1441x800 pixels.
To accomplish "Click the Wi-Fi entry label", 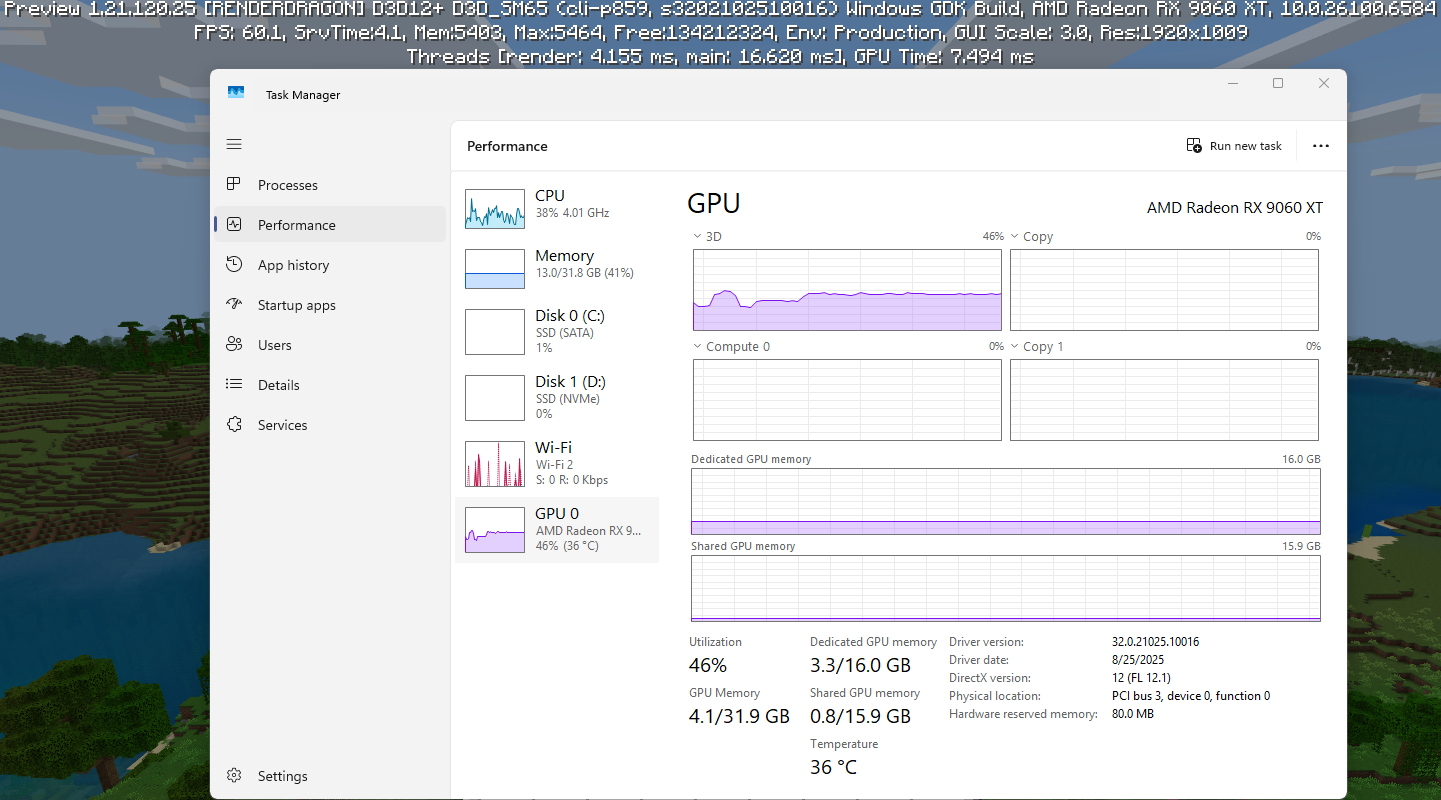I will pos(553,448).
